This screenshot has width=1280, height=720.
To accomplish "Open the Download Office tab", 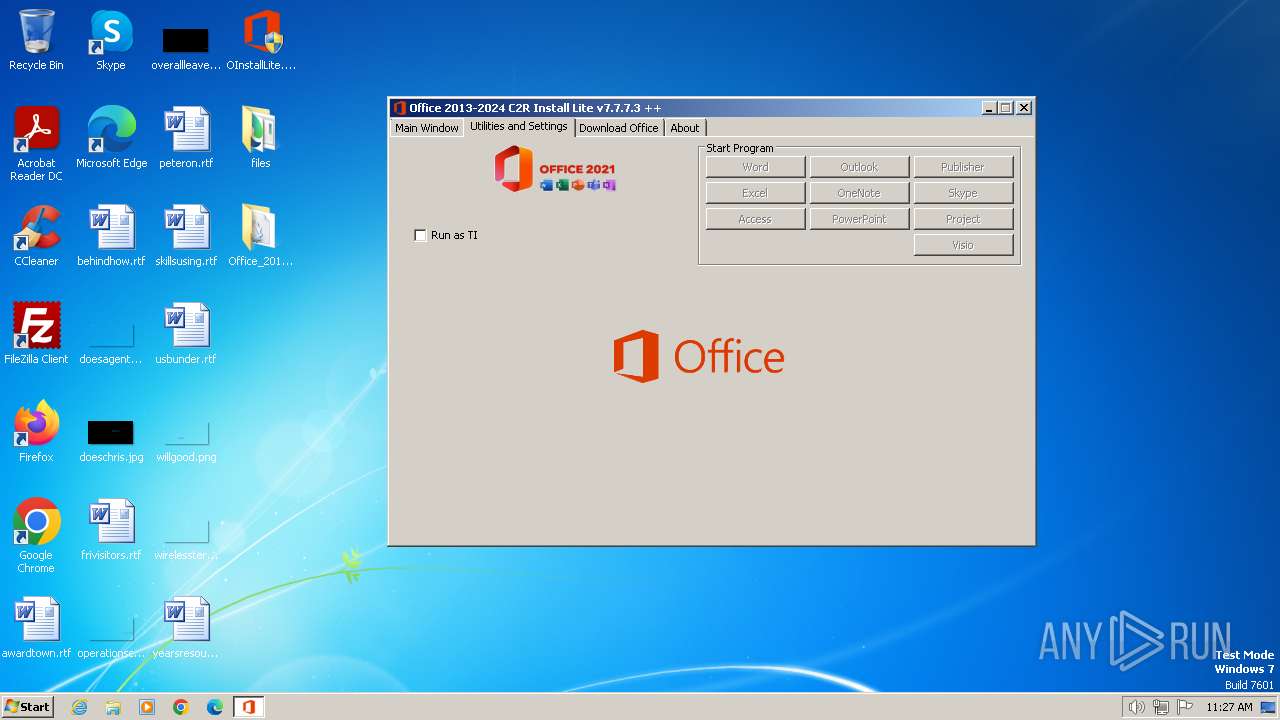I will (x=619, y=128).
